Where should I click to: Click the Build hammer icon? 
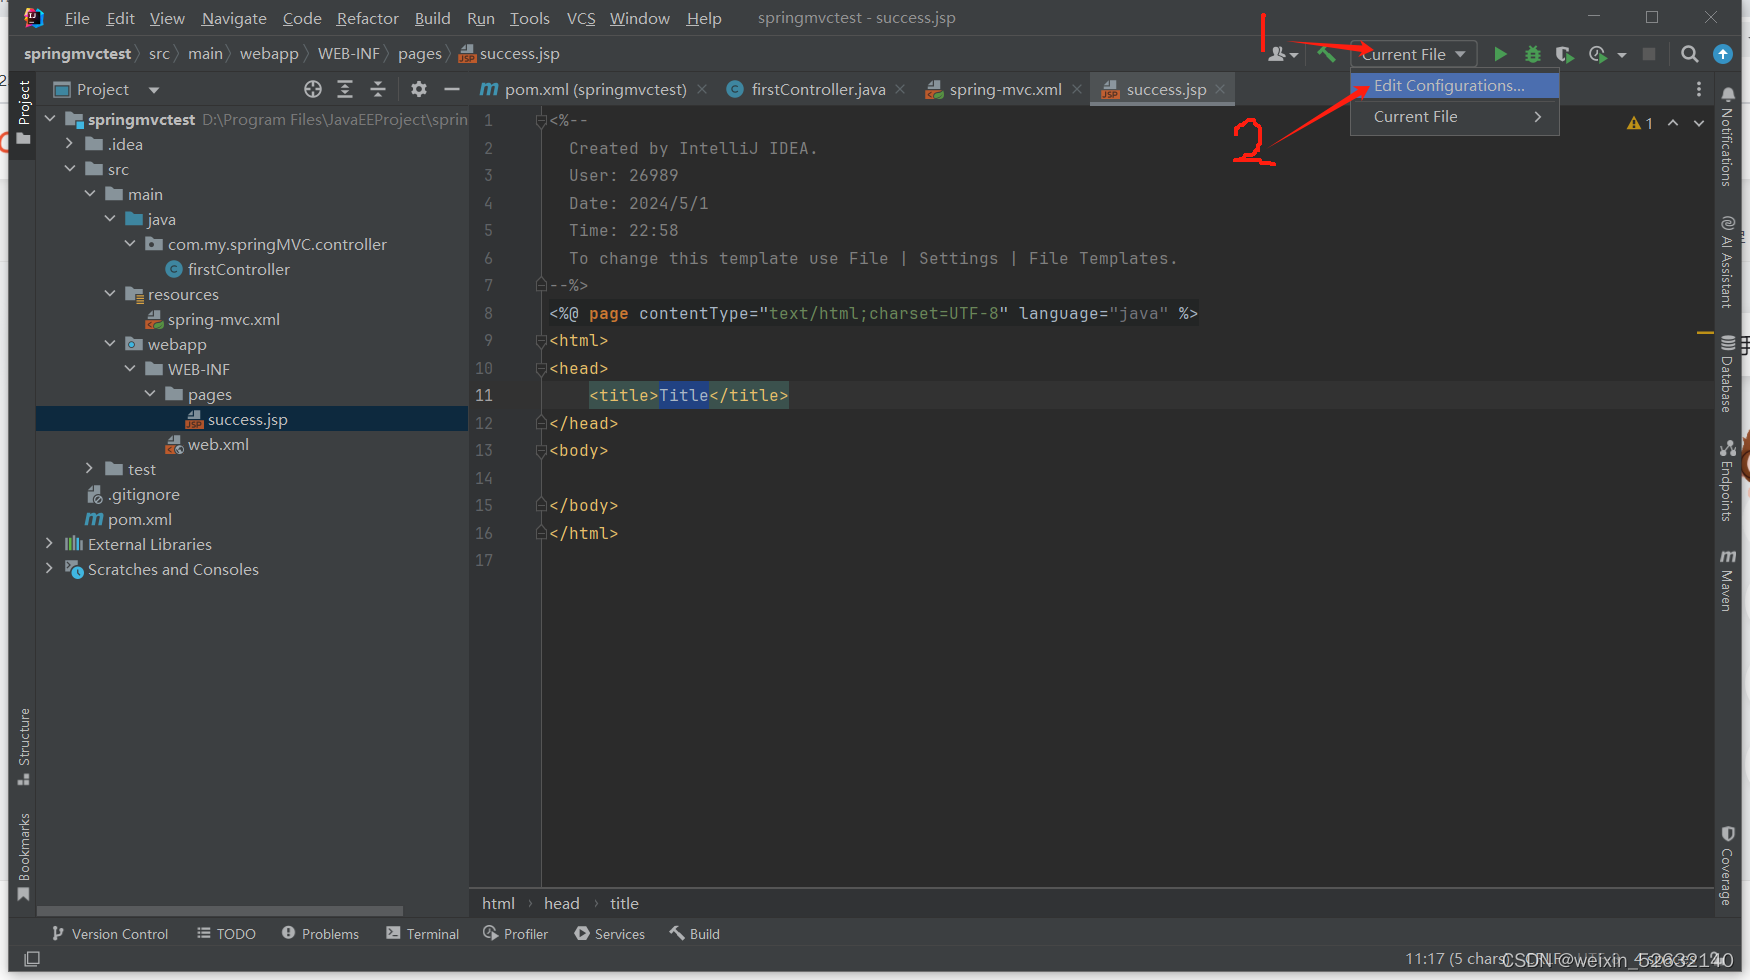click(1326, 54)
